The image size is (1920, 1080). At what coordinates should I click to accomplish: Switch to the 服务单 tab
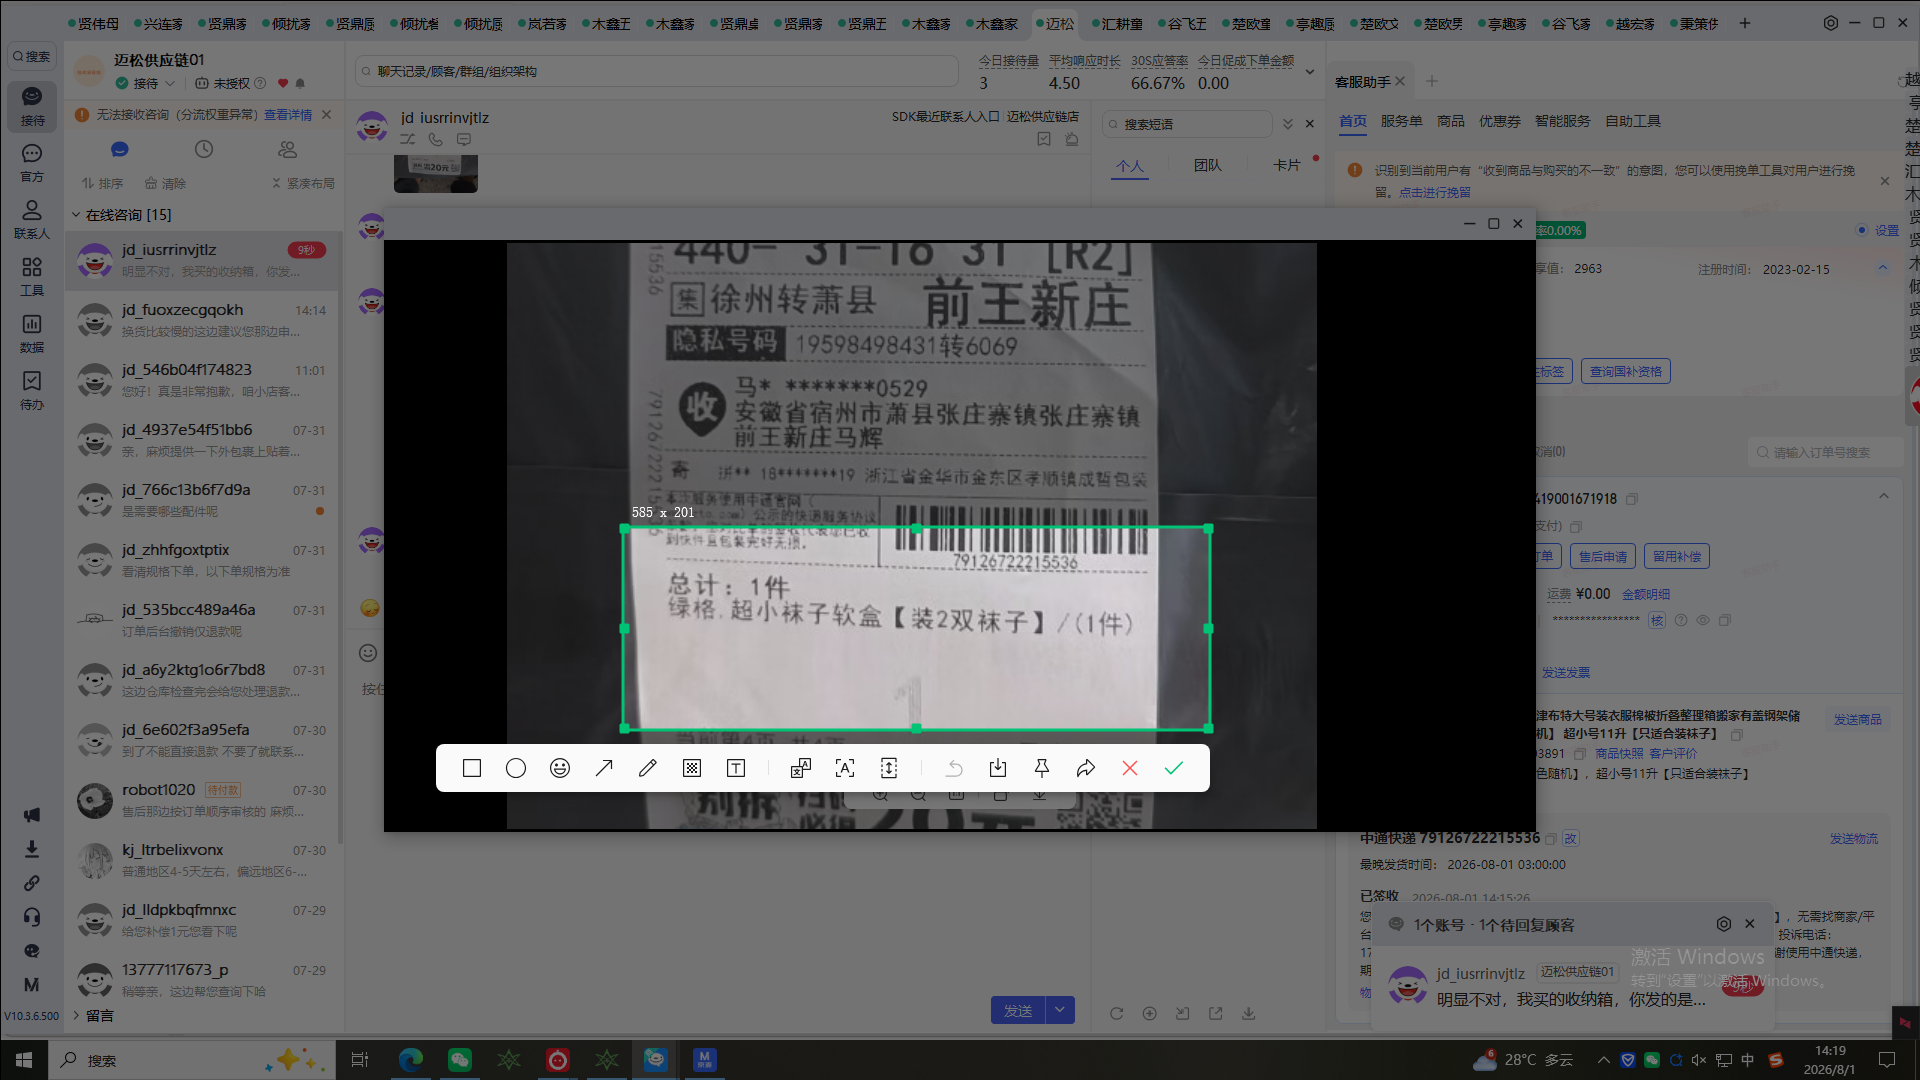click(1401, 121)
